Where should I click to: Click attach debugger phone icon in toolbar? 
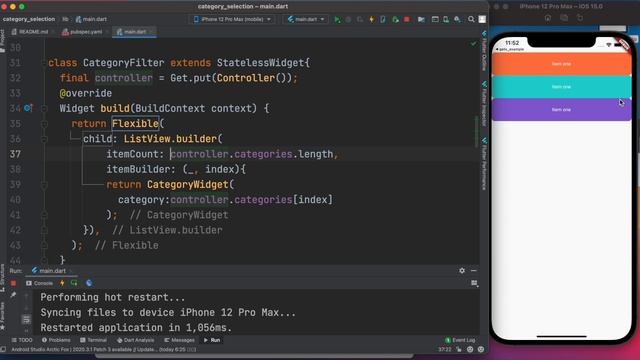[x=383, y=19]
